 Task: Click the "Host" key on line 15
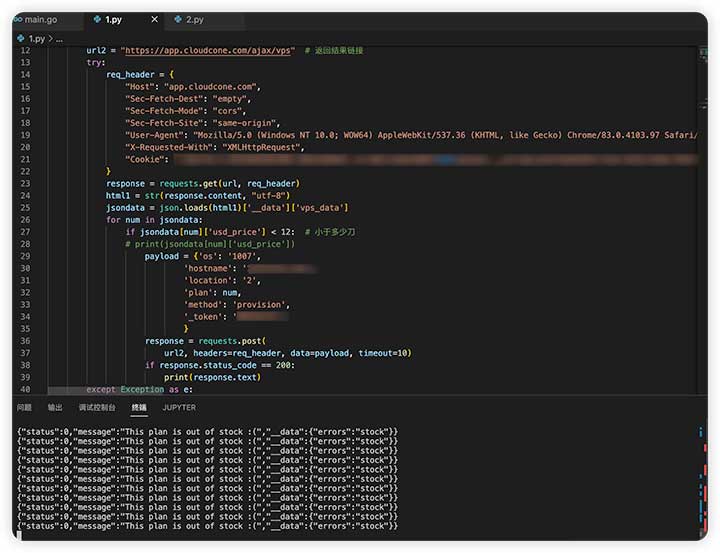coord(140,87)
